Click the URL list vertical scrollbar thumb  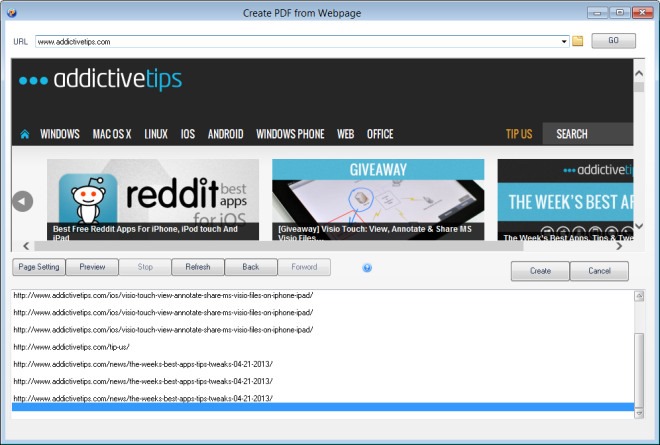click(x=639, y=370)
